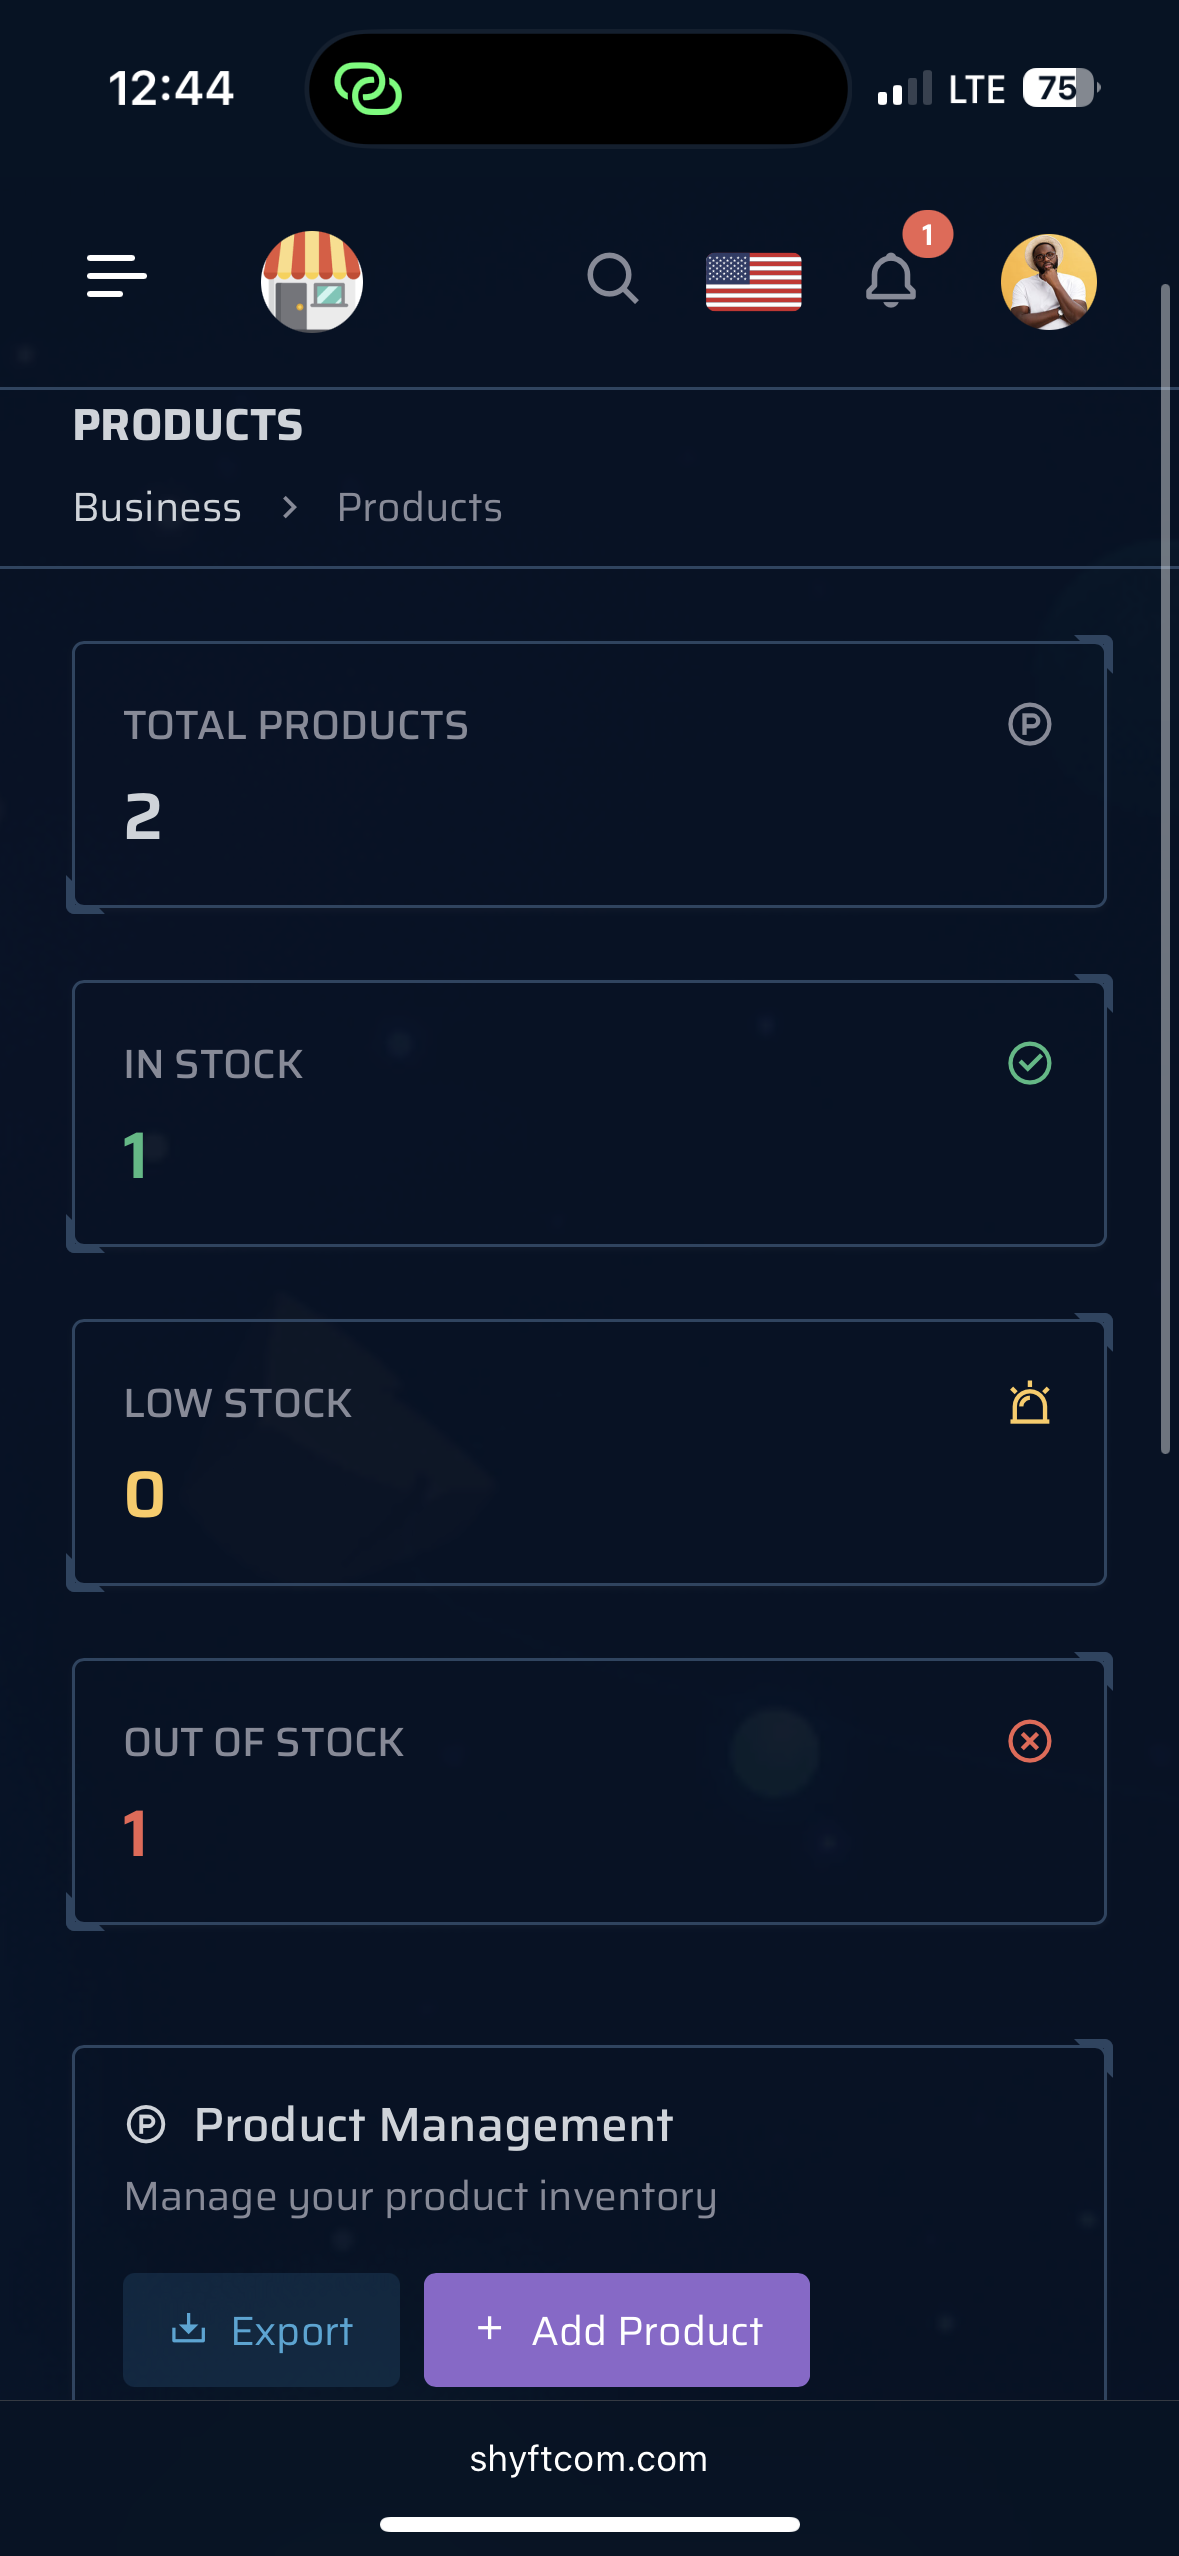
Task: Click the Export button
Action: click(261, 2330)
